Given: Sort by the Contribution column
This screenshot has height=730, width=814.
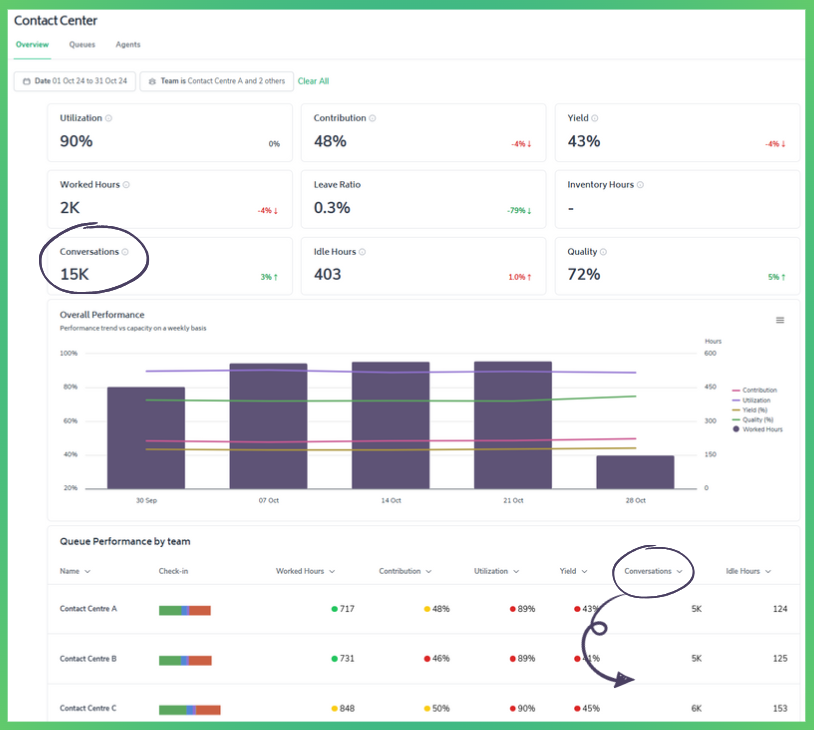Looking at the screenshot, I should click(405, 571).
